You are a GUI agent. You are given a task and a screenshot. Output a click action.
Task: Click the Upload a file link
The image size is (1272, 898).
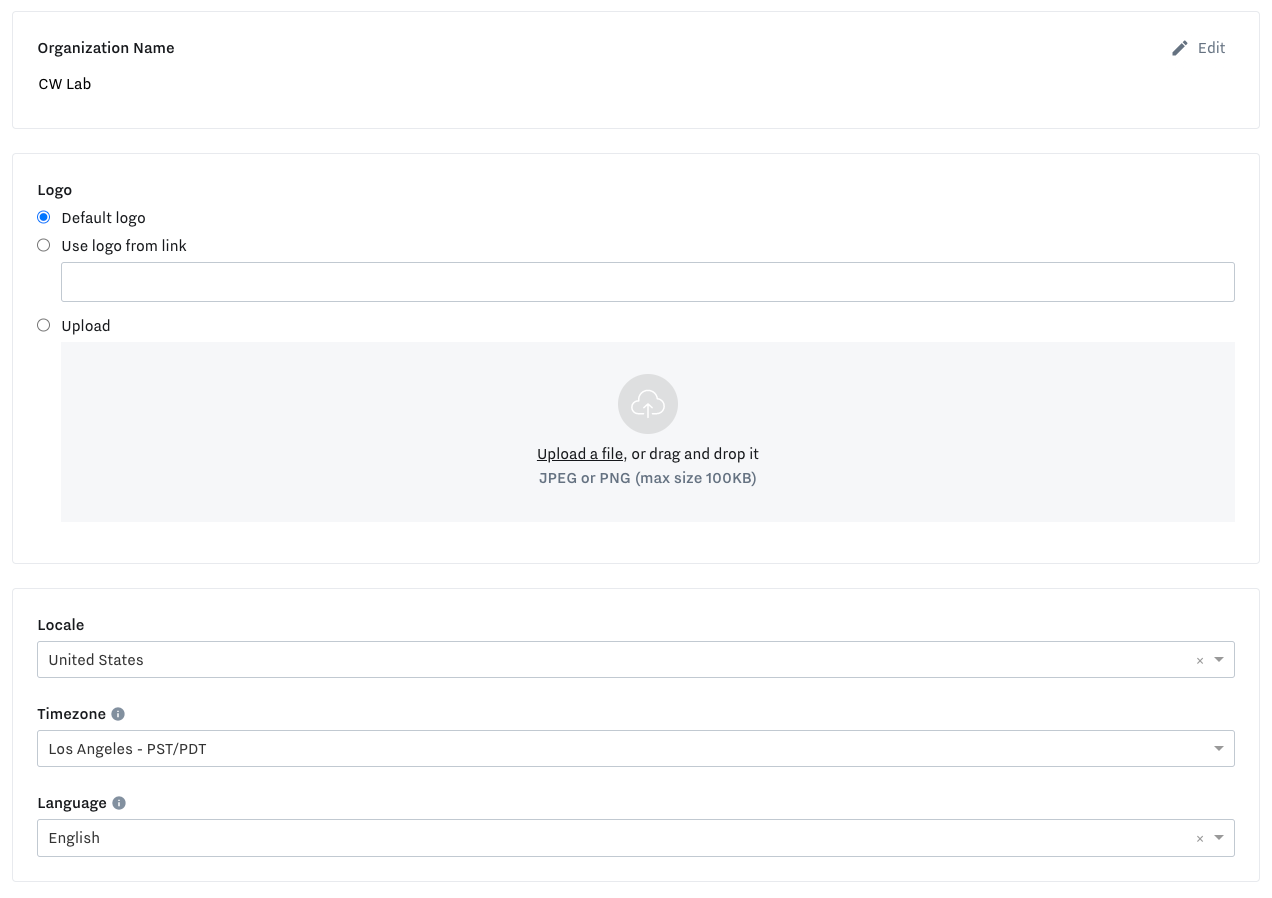(580, 454)
